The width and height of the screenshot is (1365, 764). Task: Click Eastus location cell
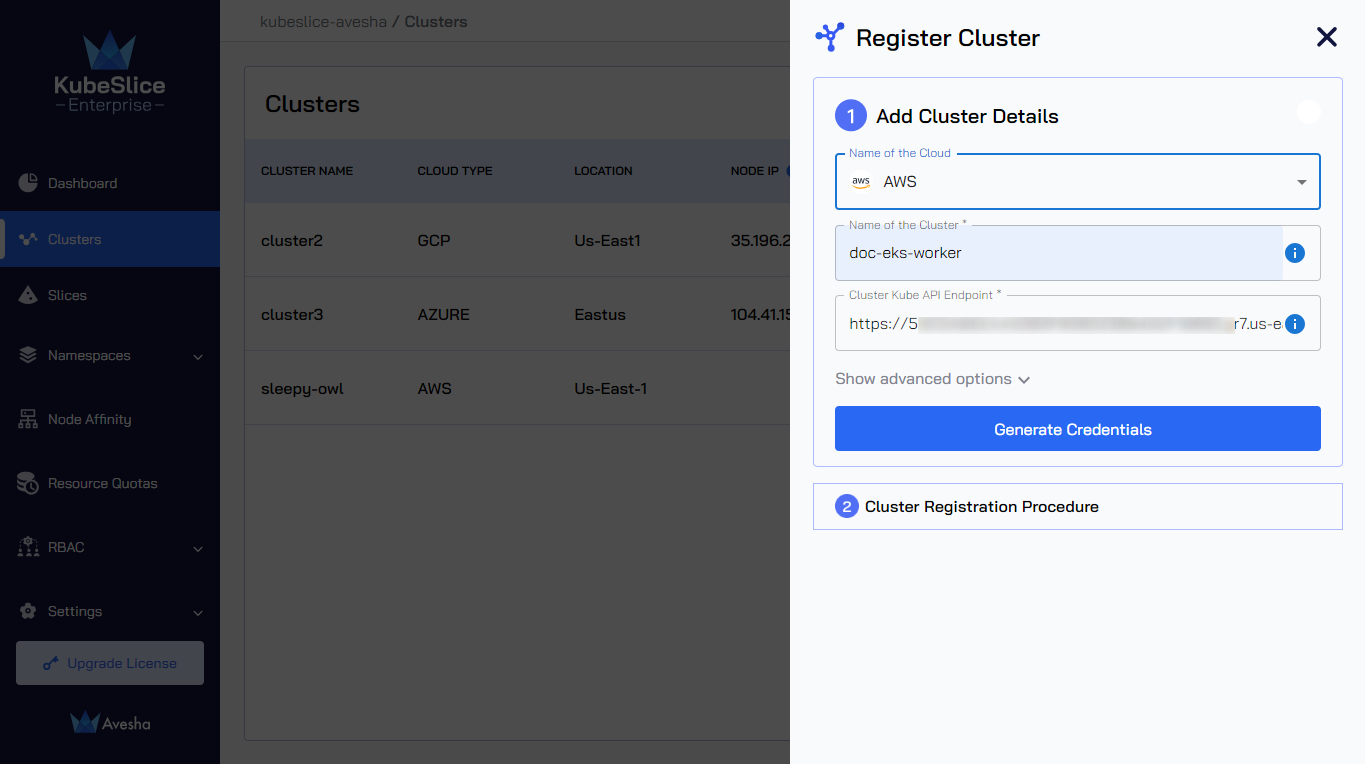tap(600, 314)
